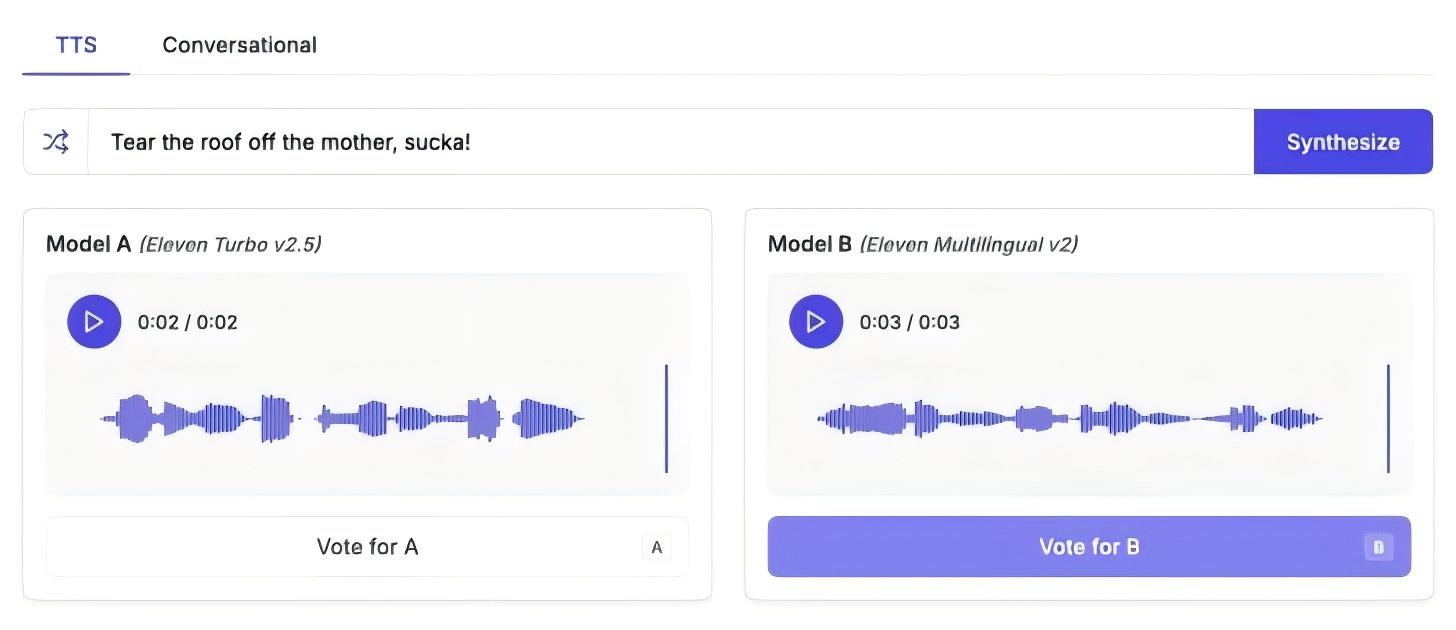Vote for B button

point(1089,546)
